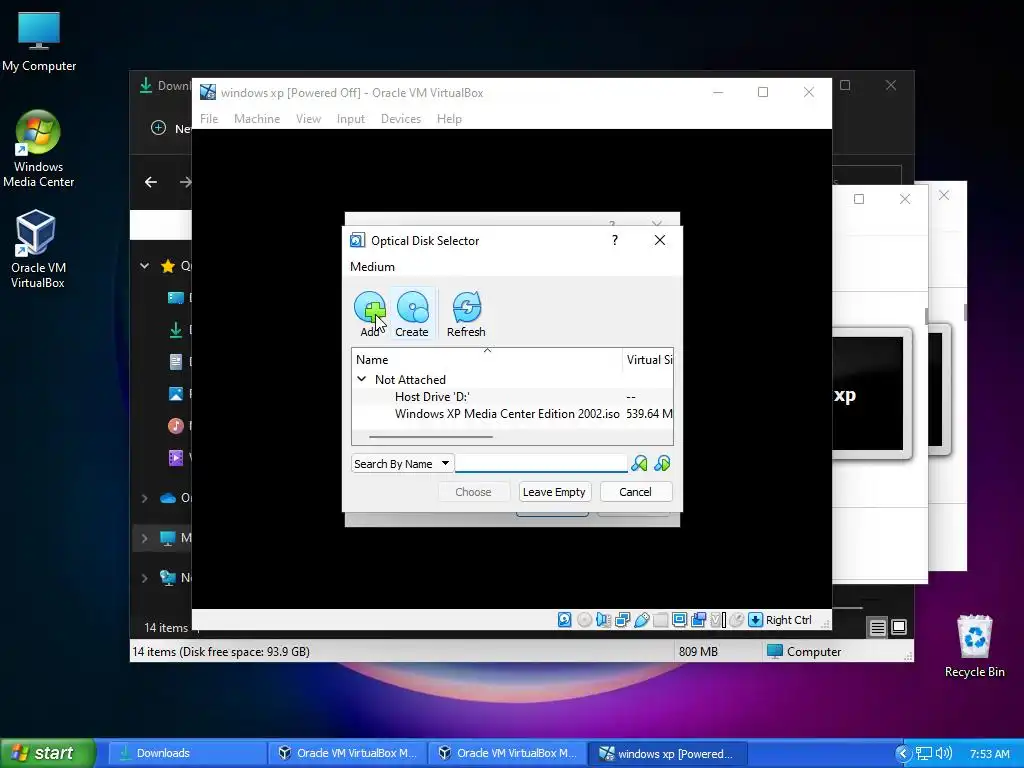Cancel the Optical Disk Selector

tap(635, 492)
